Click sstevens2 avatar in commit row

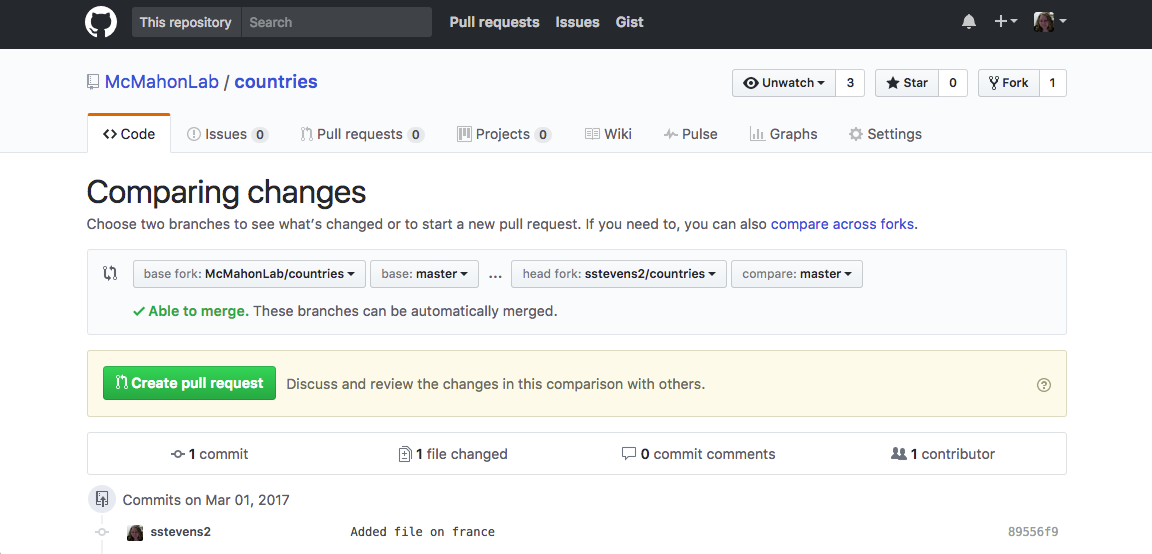(135, 532)
